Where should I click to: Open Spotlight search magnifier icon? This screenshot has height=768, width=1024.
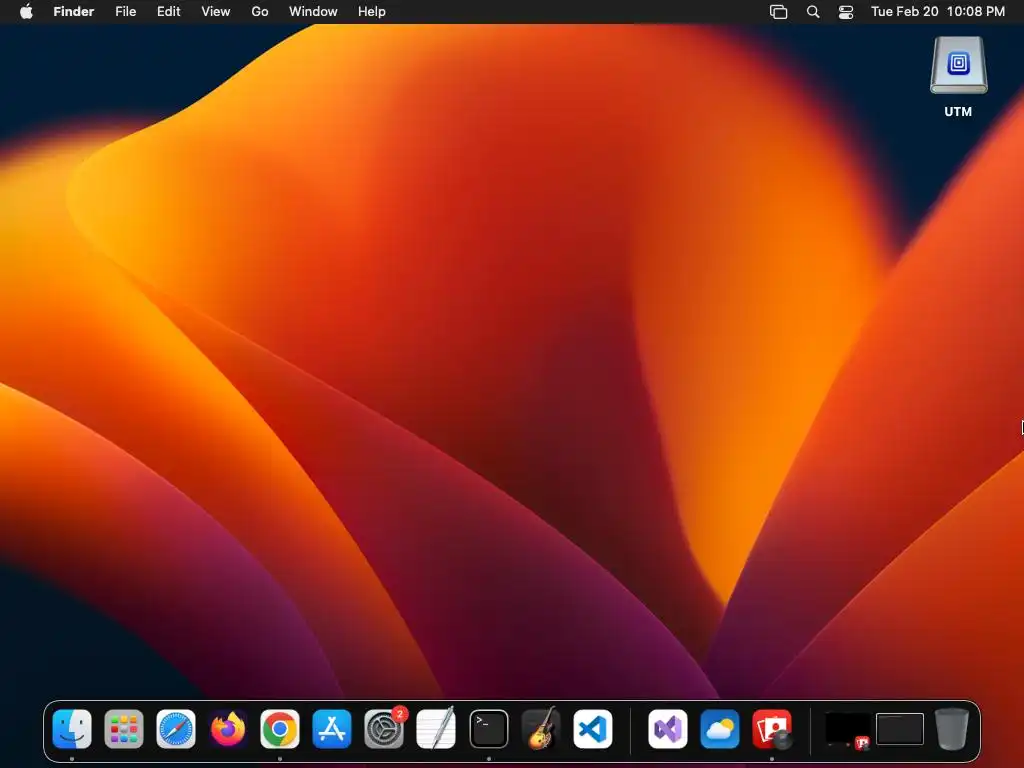(813, 12)
